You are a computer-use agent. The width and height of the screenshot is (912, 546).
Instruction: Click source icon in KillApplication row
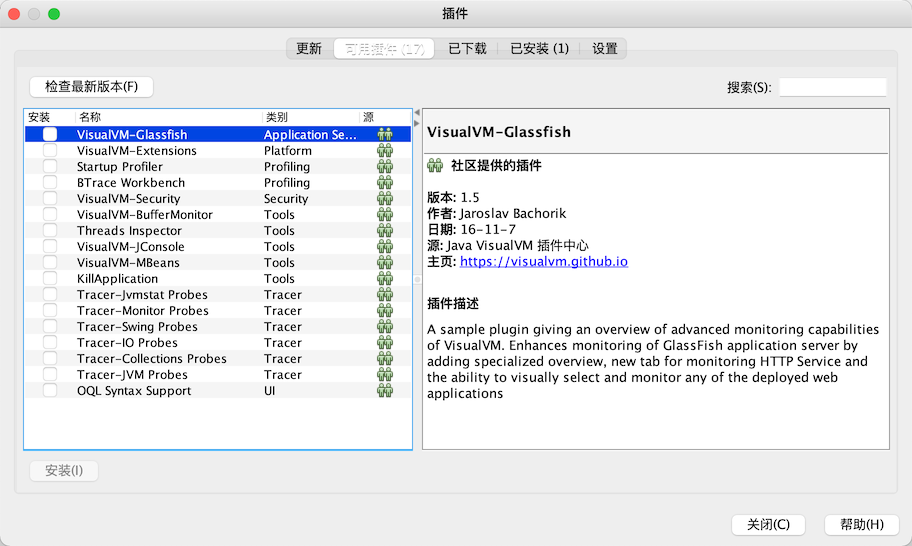point(384,279)
